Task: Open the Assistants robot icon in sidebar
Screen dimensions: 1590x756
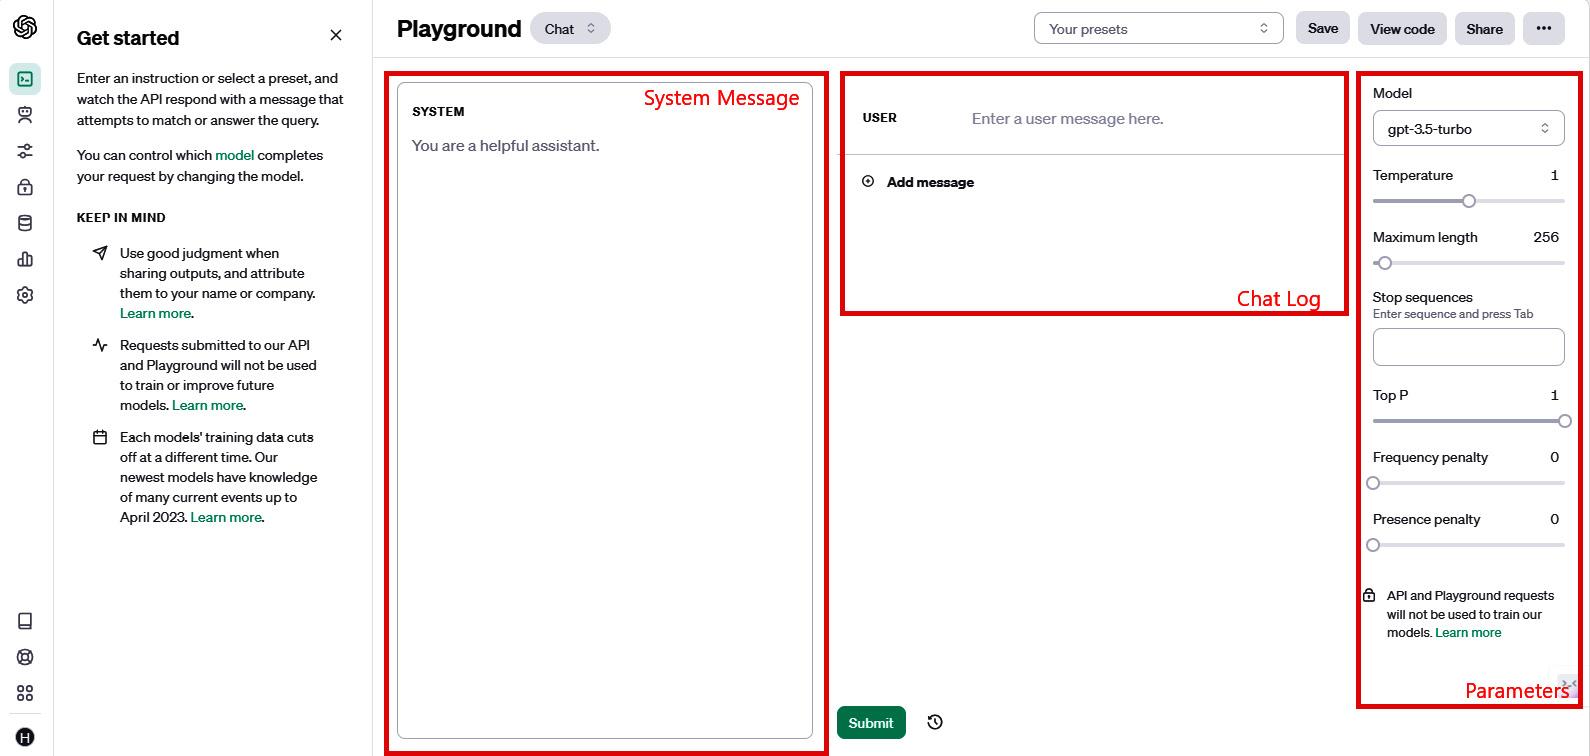Action: [x=25, y=115]
